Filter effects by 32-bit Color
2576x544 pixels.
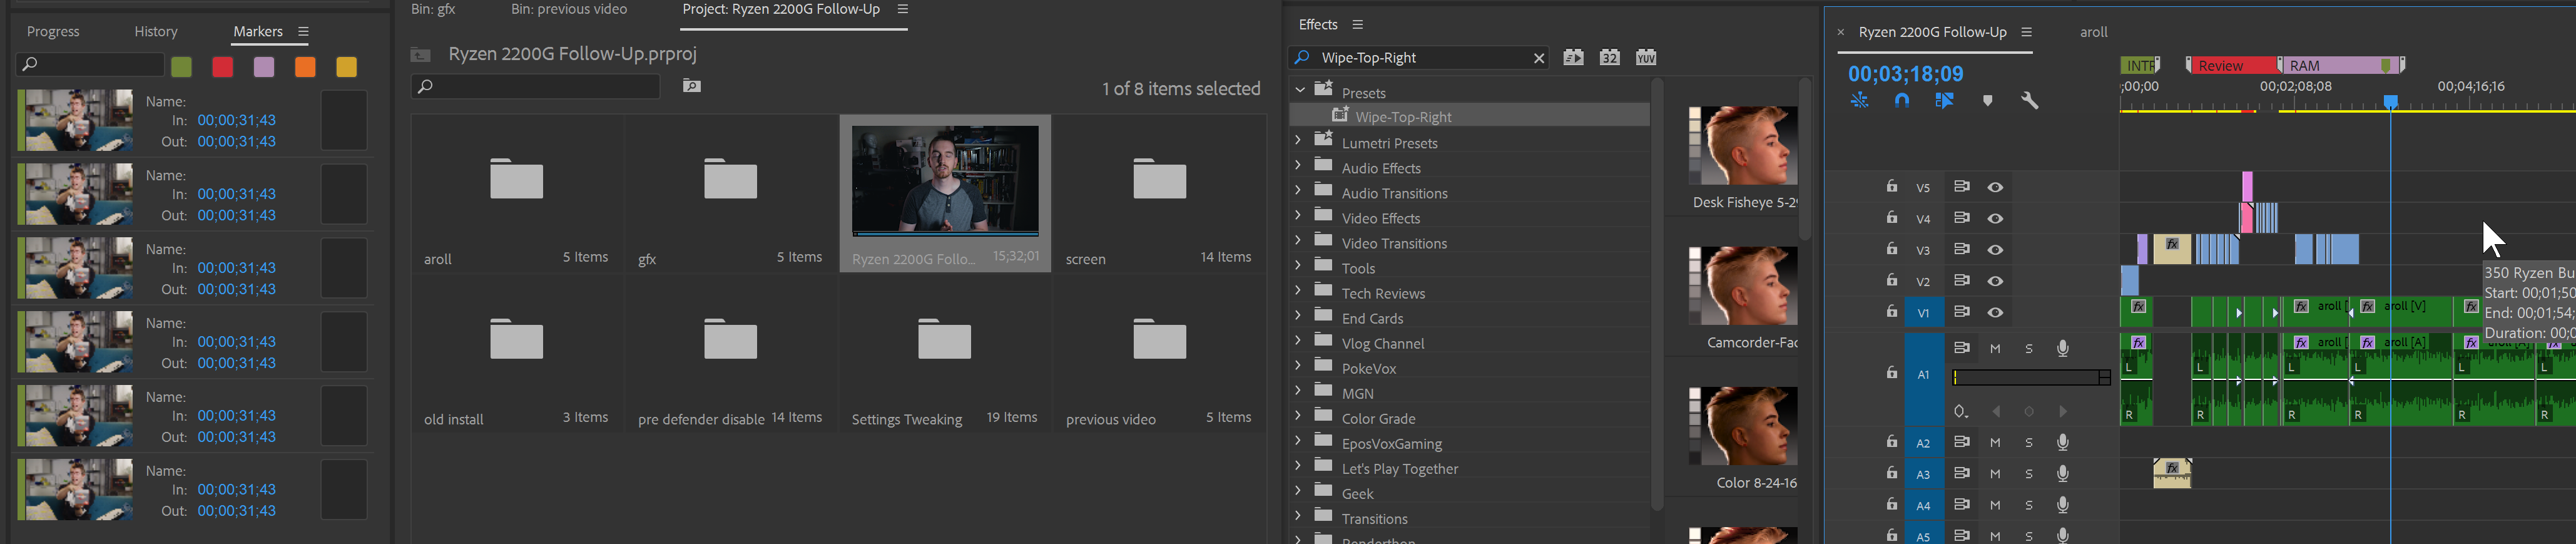1609,58
